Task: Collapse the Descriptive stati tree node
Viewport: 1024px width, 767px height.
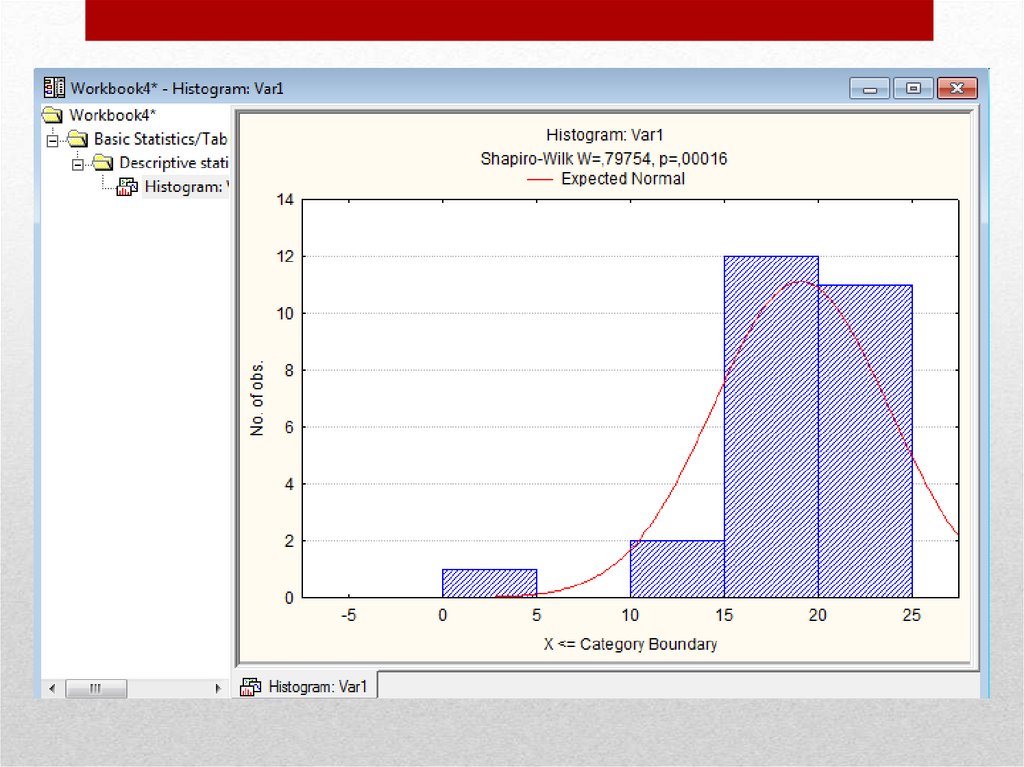Action: click(x=78, y=163)
